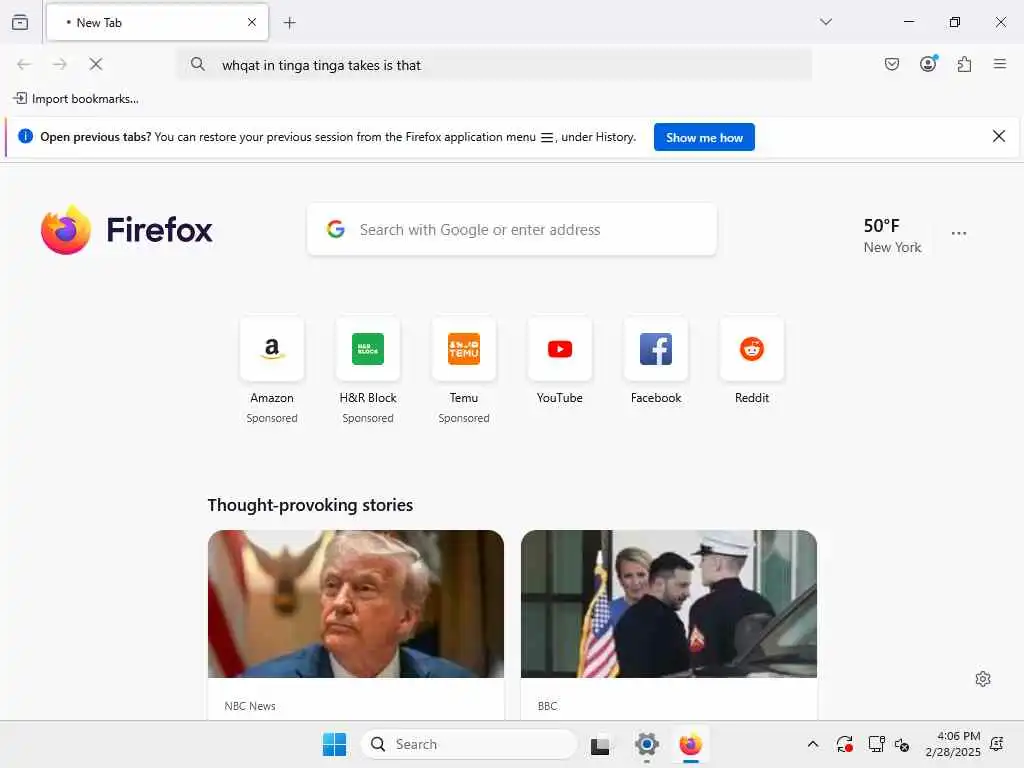This screenshot has width=1024, height=768.
Task: Click the Sponsored label under Temu
Action: tap(464, 418)
